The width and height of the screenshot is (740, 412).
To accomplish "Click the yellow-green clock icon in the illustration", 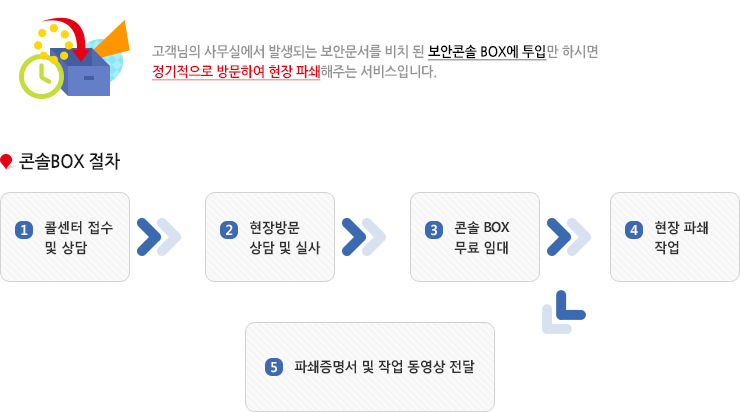I will point(40,75).
